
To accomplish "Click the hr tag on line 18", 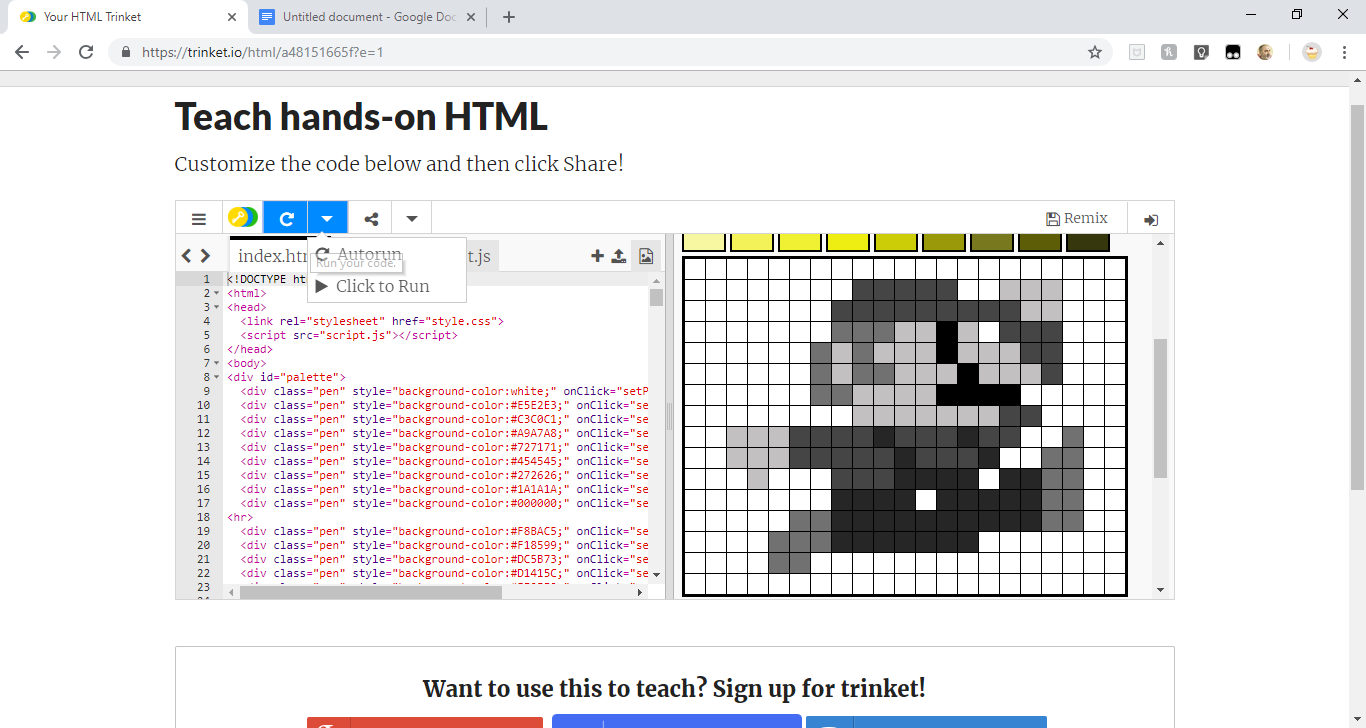I will [x=240, y=518].
